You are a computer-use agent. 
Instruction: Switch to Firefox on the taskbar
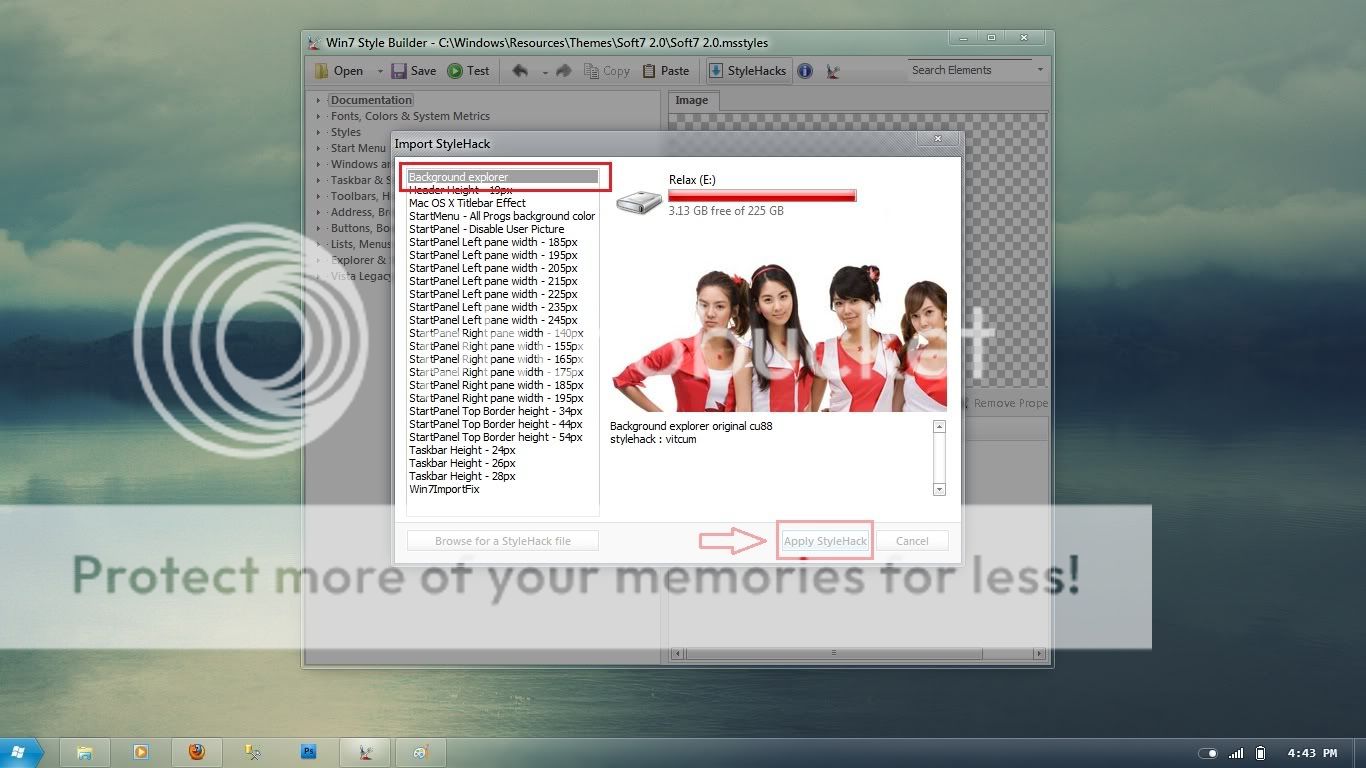[x=197, y=752]
